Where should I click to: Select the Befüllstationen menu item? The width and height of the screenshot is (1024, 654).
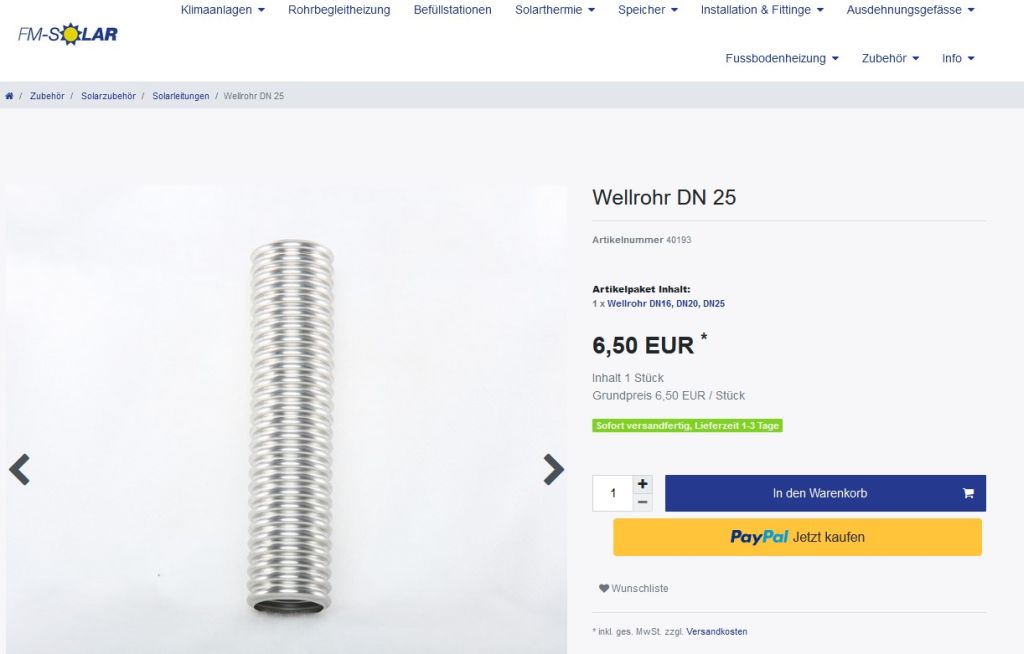click(453, 10)
